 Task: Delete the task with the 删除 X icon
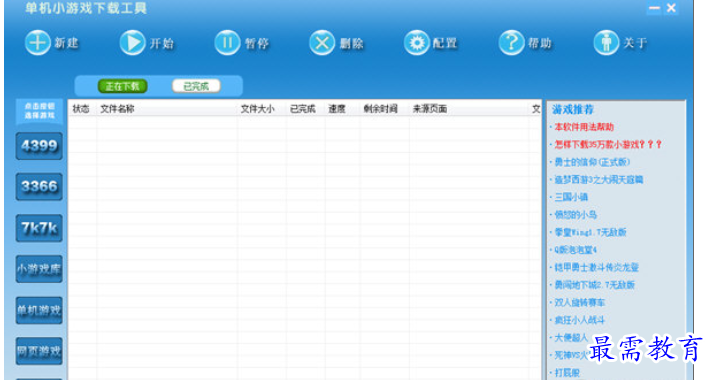tap(322, 43)
